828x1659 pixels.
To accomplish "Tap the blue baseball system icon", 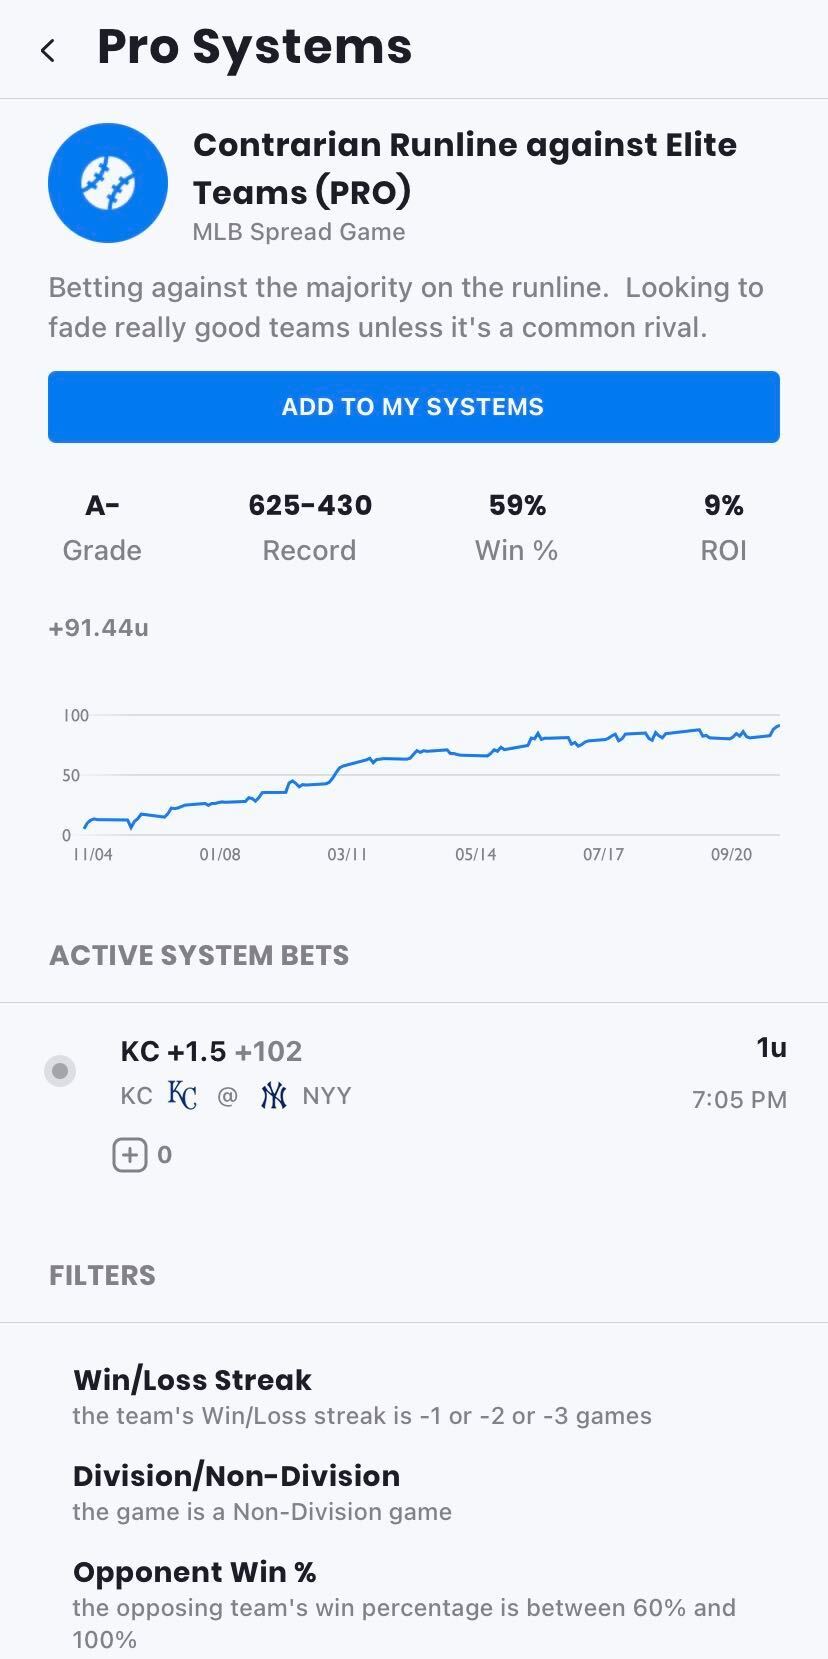I will tap(108, 183).
